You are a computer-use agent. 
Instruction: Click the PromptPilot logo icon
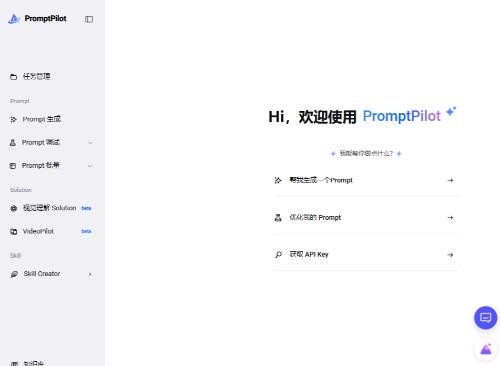pos(14,19)
